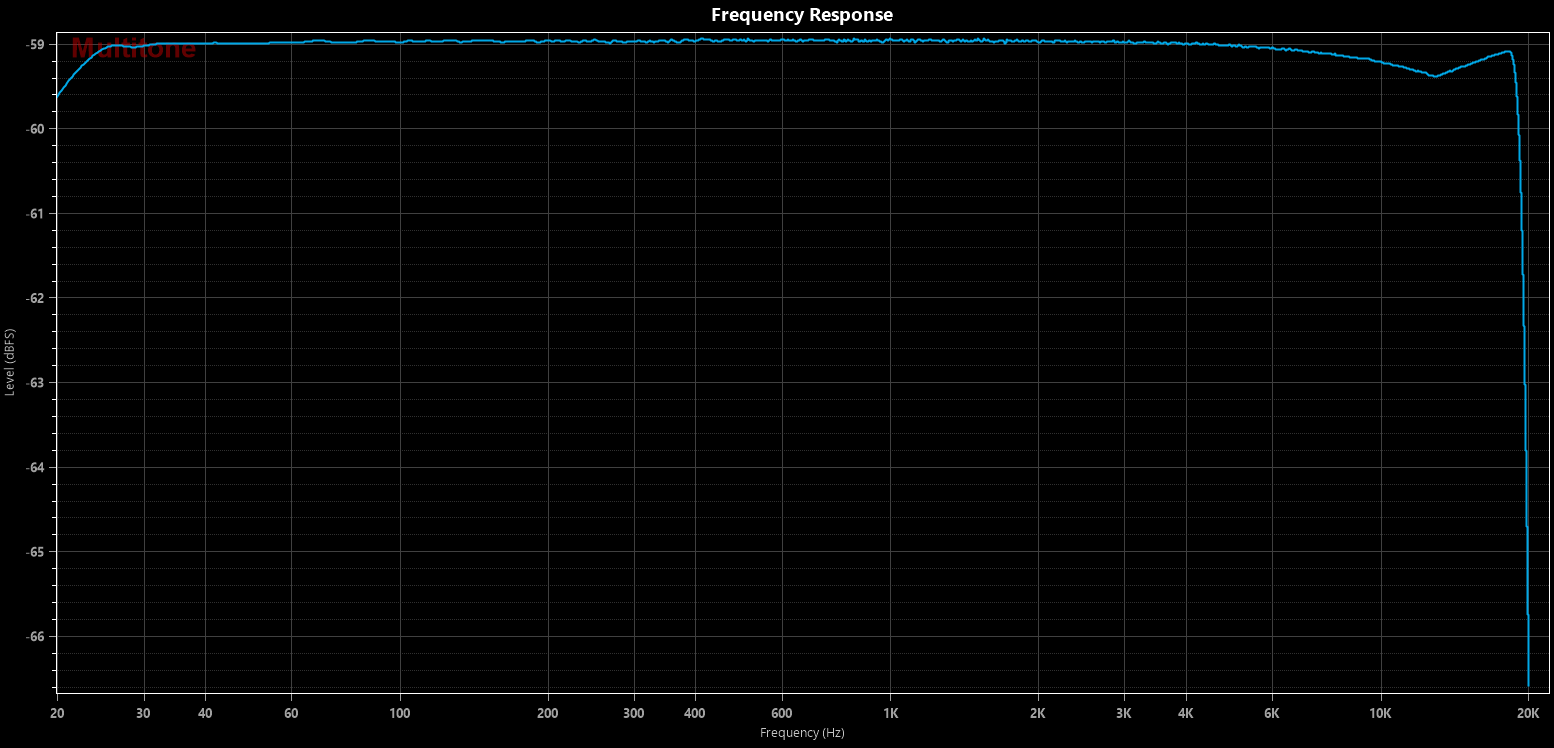Image resolution: width=1554 pixels, height=748 pixels.
Task: Click the 100 Hz frequency tick label
Action: [400, 713]
